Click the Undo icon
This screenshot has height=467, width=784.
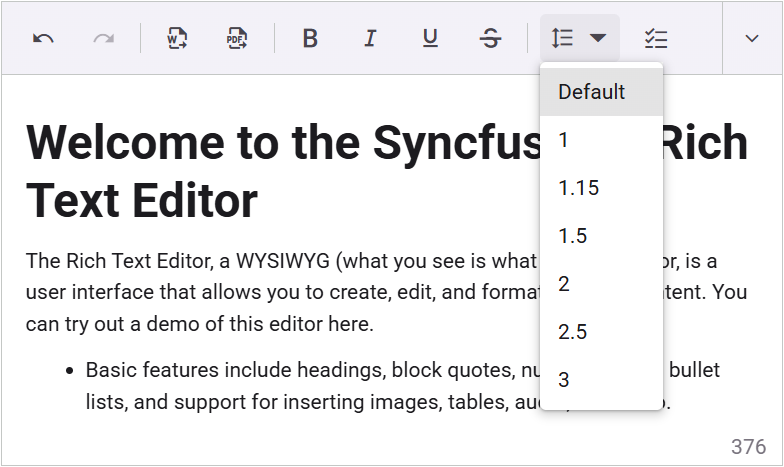(43, 39)
